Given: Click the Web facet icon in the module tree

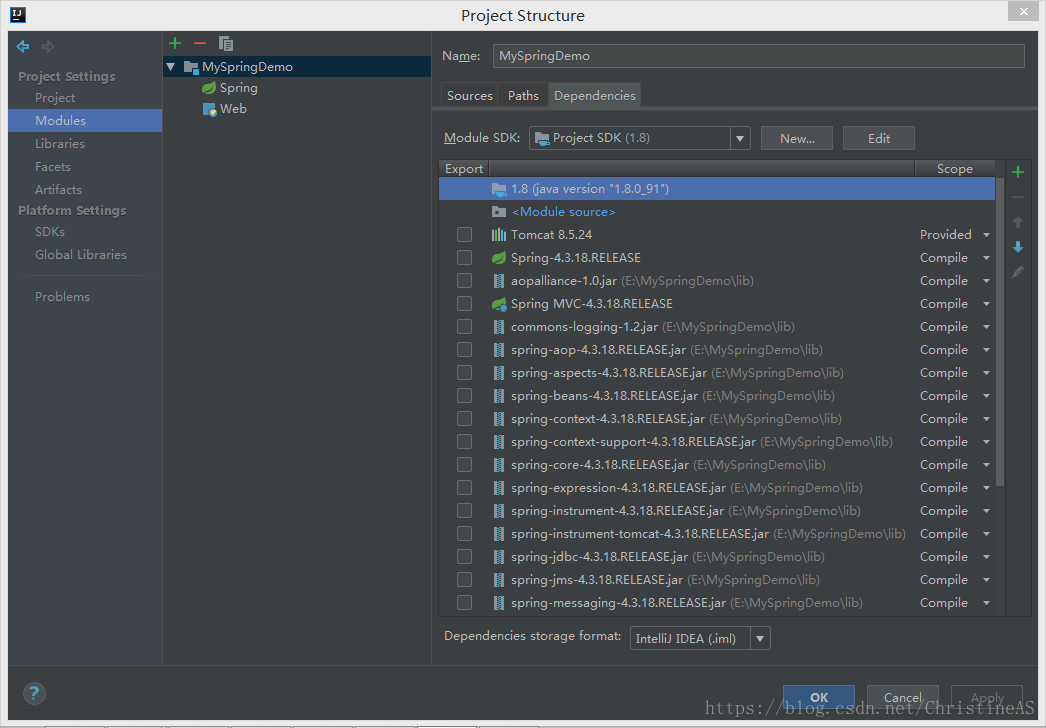Looking at the screenshot, I should pyautogui.click(x=209, y=109).
